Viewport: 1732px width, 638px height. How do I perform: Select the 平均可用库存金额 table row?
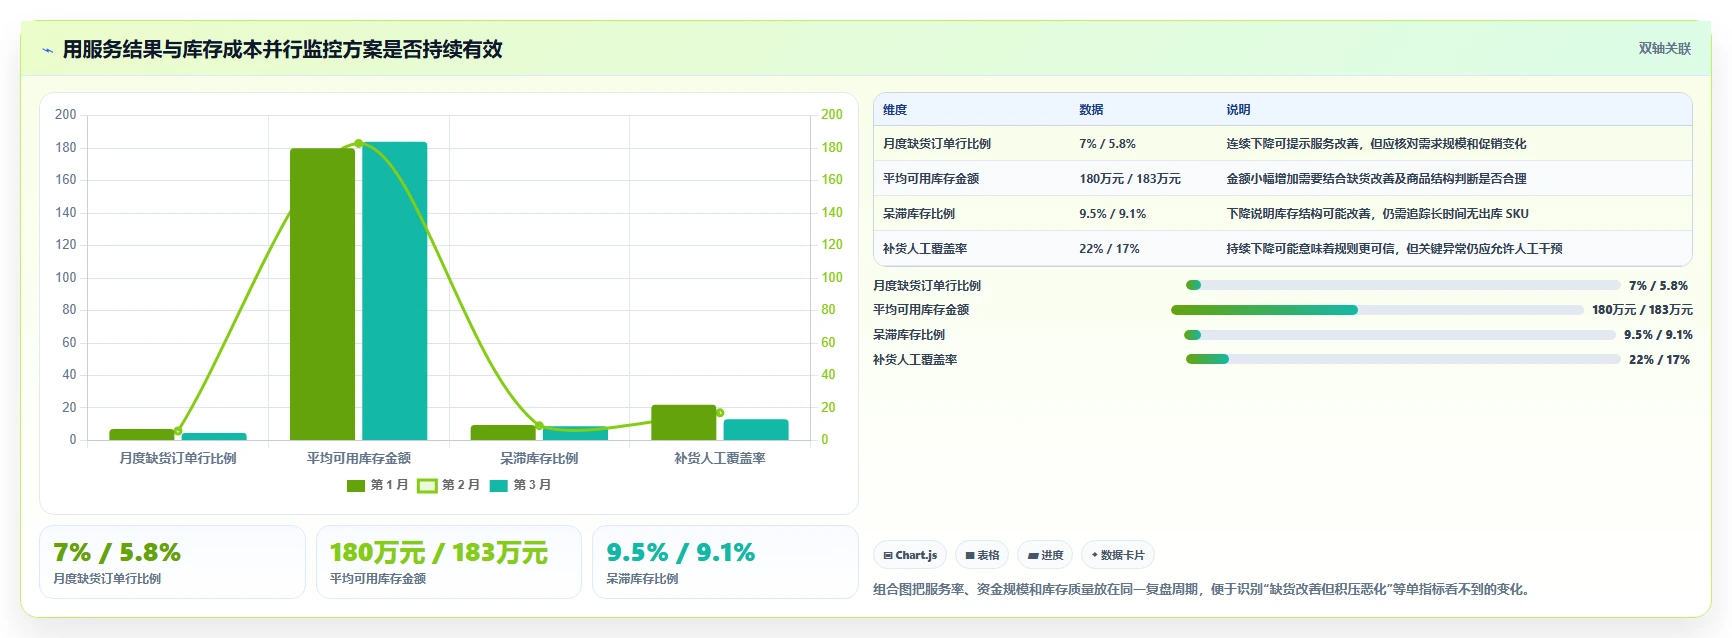(1283, 179)
